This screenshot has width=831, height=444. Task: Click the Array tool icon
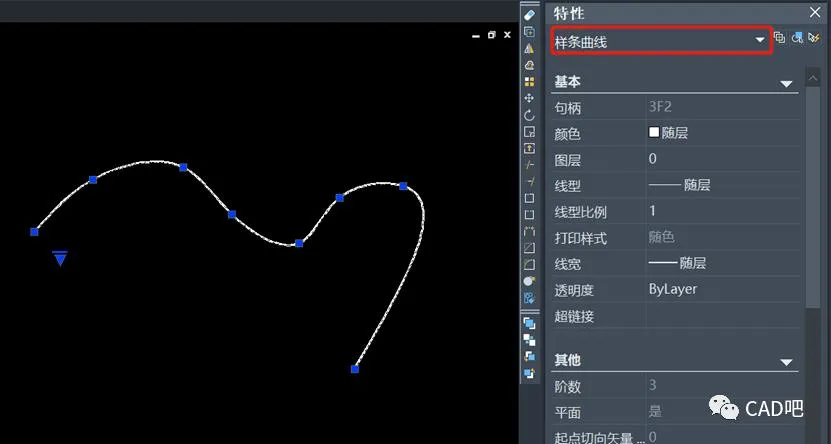coord(529,81)
